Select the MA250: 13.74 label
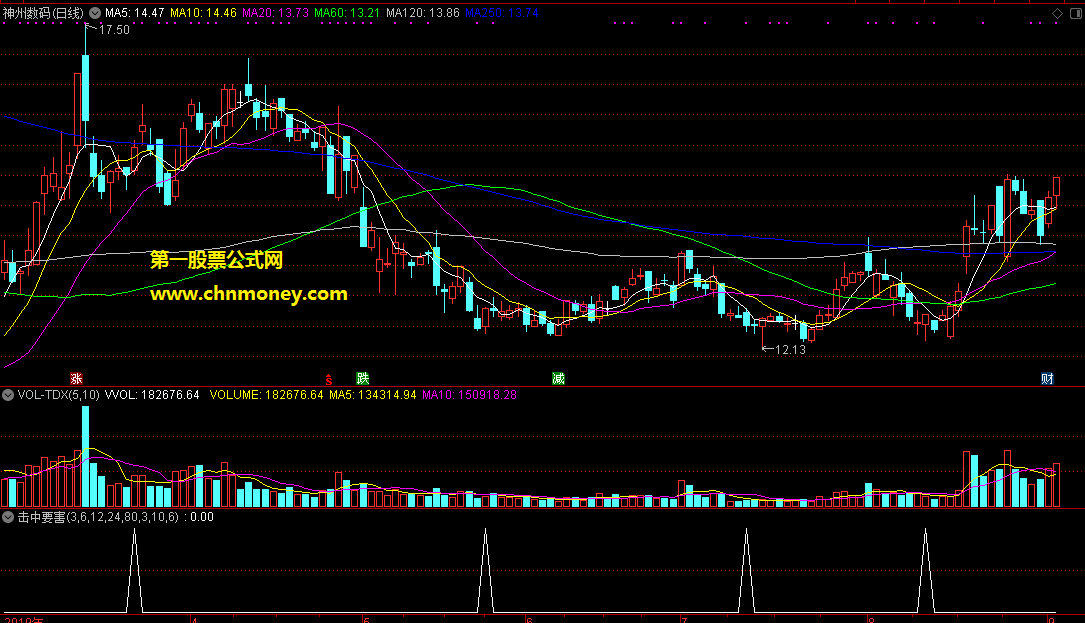Image resolution: width=1085 pixels, height=623 pixels. pyautogui.click(x=502, y=13)
